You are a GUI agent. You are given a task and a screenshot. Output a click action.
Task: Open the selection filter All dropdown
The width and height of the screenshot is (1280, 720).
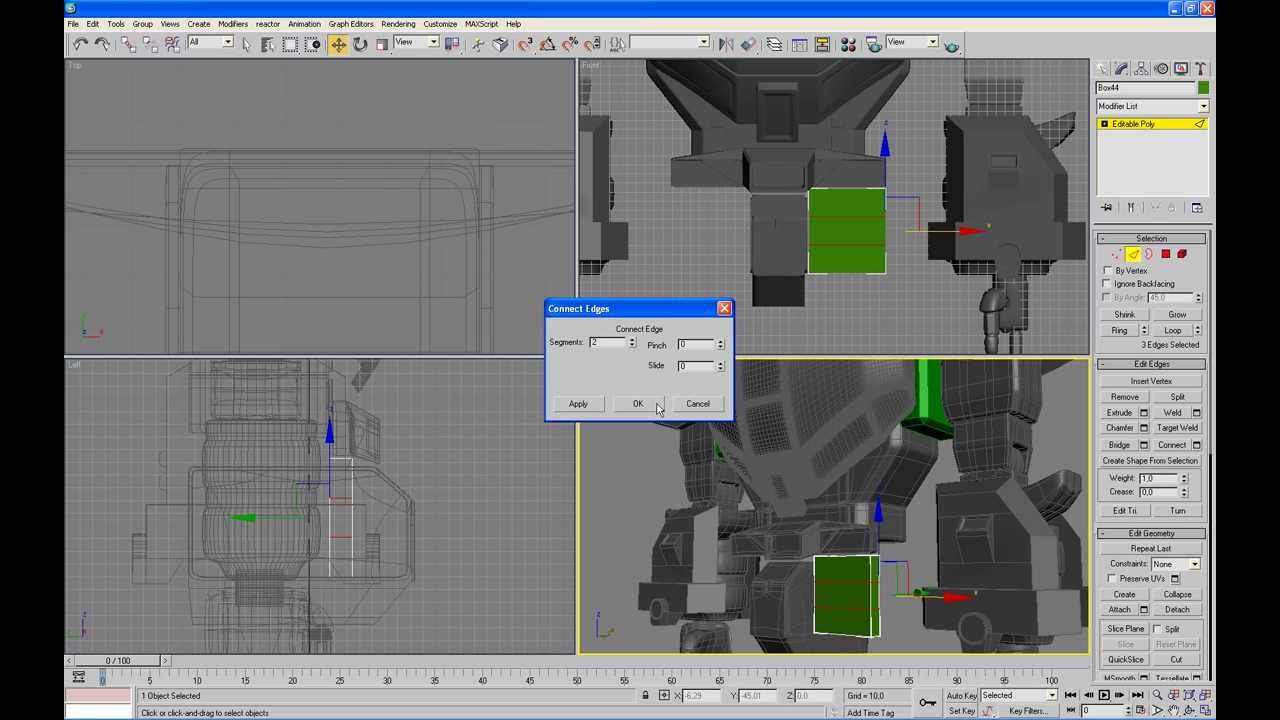click(210, 42)
